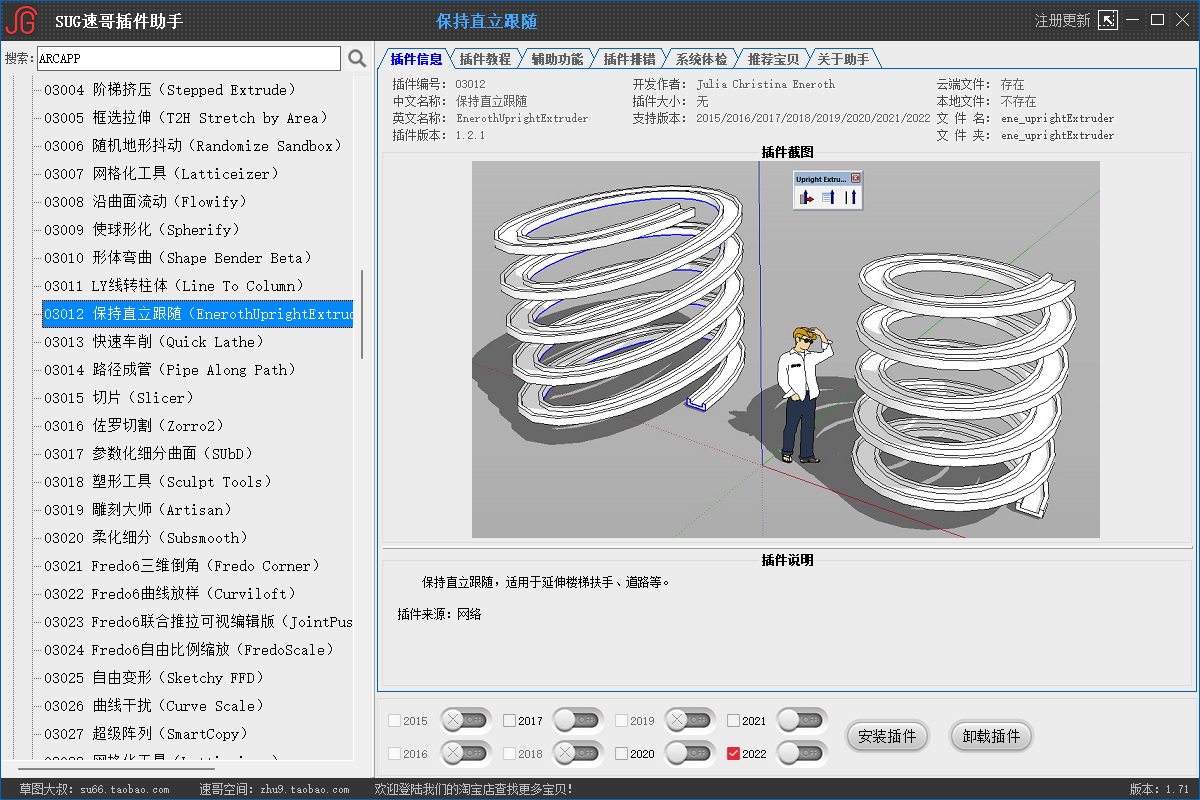Select 03021 Fredo6三维倒角 (Fredo Corner)
Screen dimensions: 1200x800
[x=183, y=566]
